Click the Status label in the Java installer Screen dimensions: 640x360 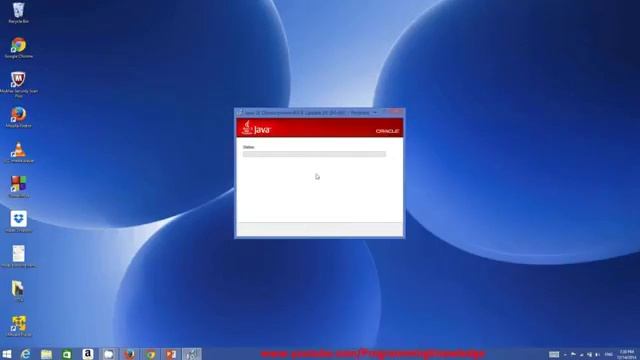(249, 147)
